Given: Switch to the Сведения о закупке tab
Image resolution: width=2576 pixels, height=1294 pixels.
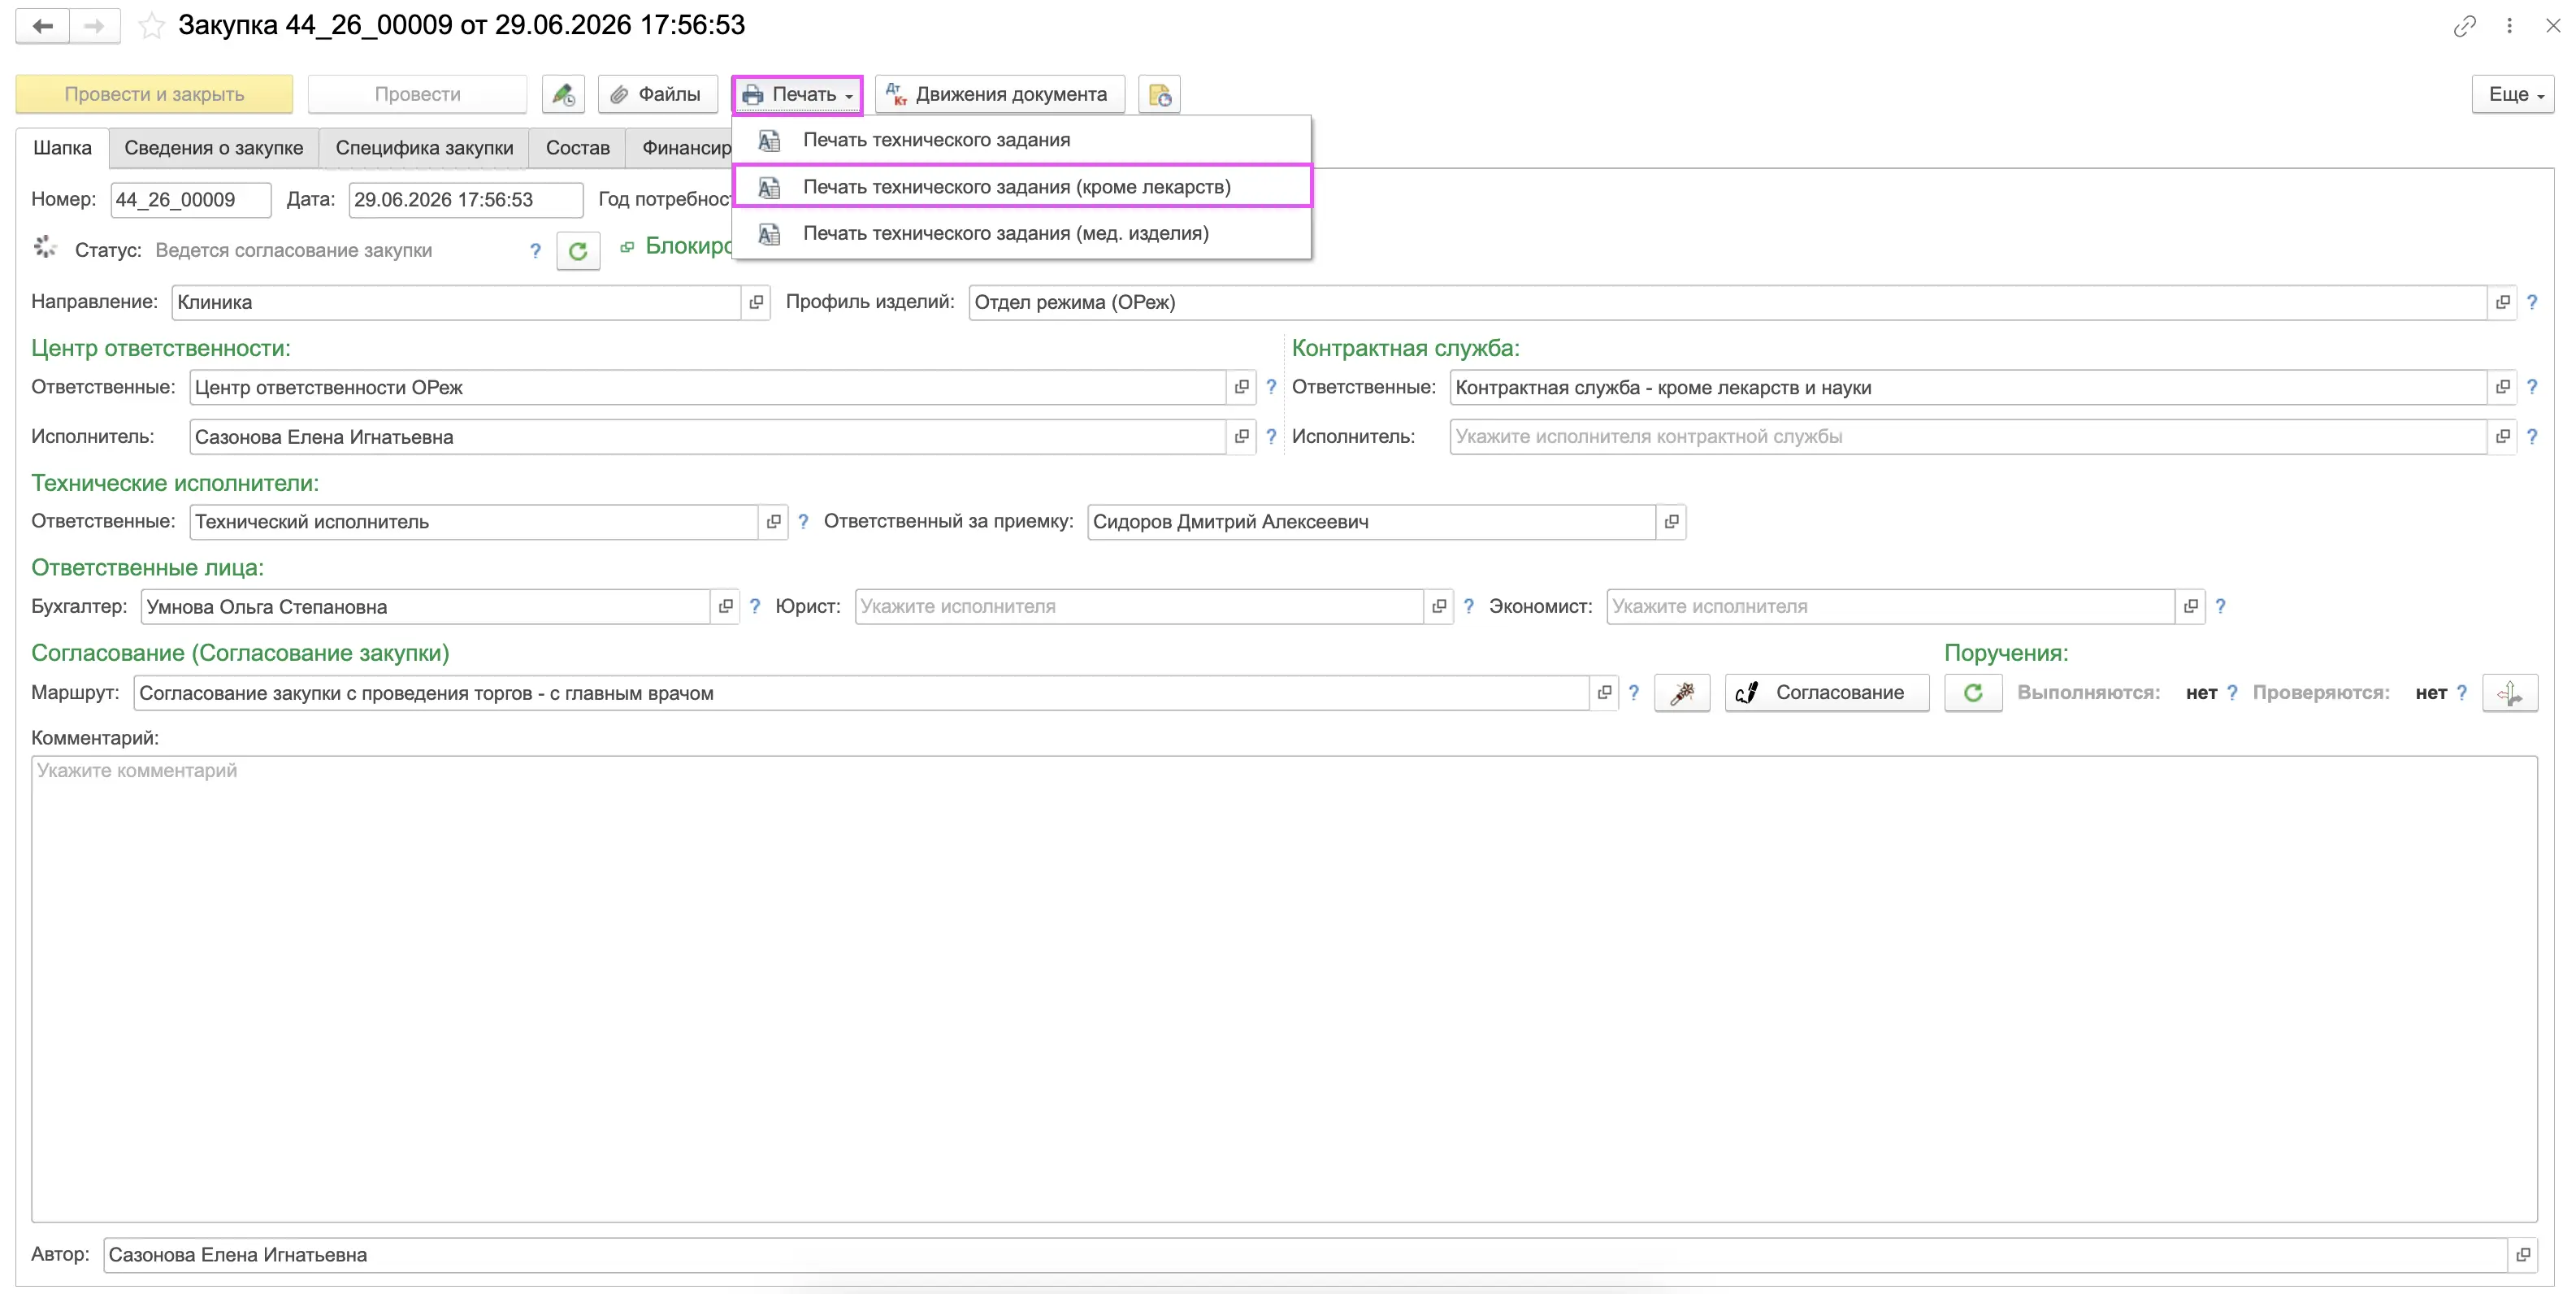Looking at the screenshot, I should coord(214,148).
